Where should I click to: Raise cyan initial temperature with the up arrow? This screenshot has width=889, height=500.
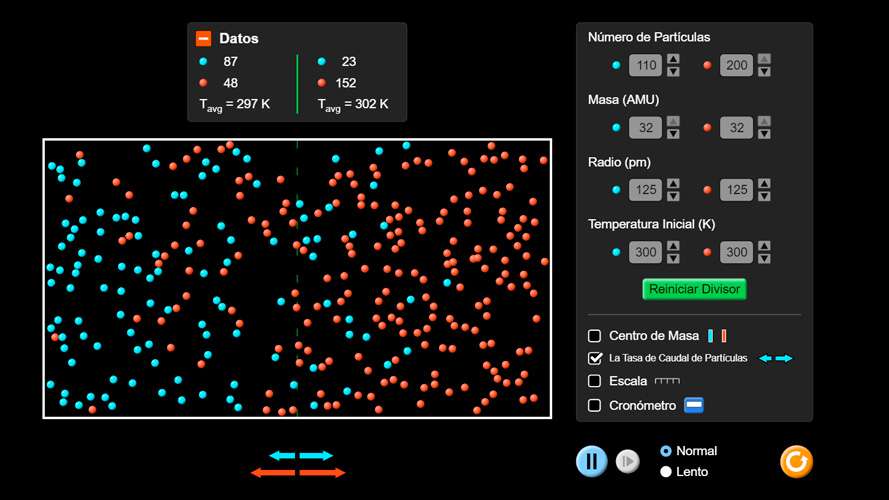[x=673, y=246]
